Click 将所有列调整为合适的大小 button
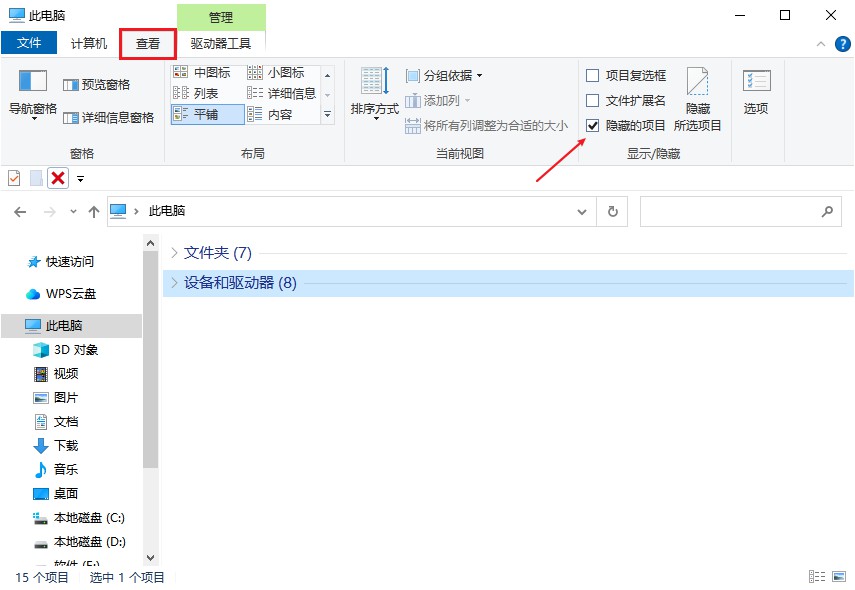Screen dimensions: 855x590 (486, 126)
